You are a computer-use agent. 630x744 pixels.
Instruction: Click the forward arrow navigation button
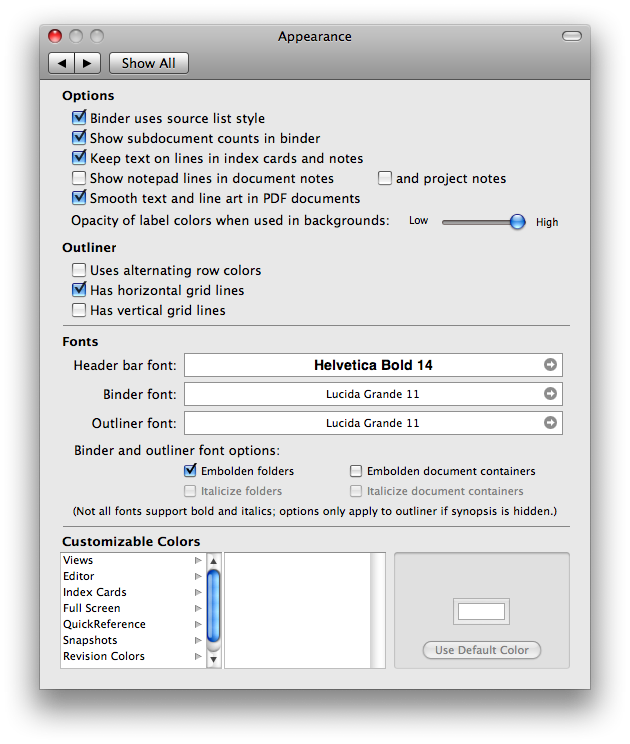87,63
